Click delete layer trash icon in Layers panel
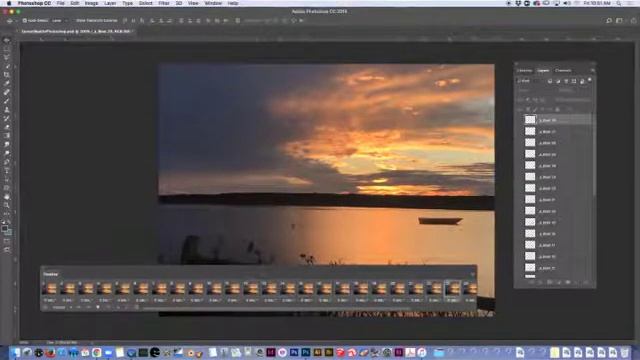640x360 pixels. pos(586,282)
